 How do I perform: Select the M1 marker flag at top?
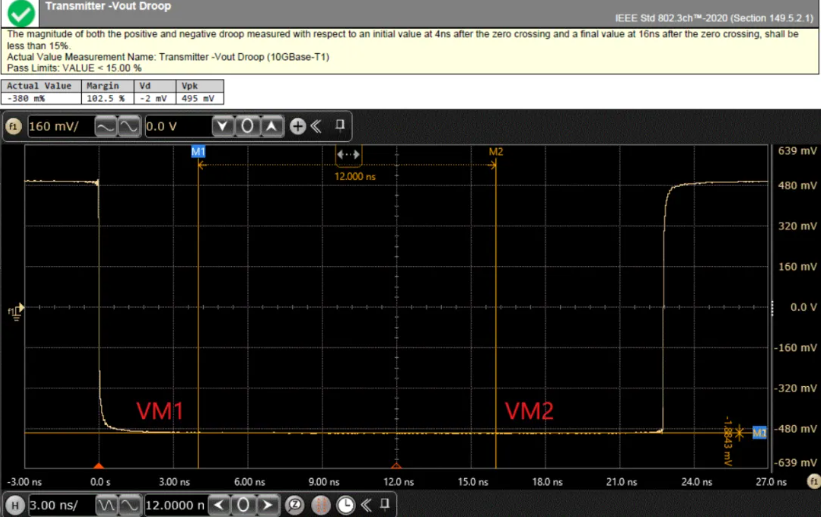point(198,151)
